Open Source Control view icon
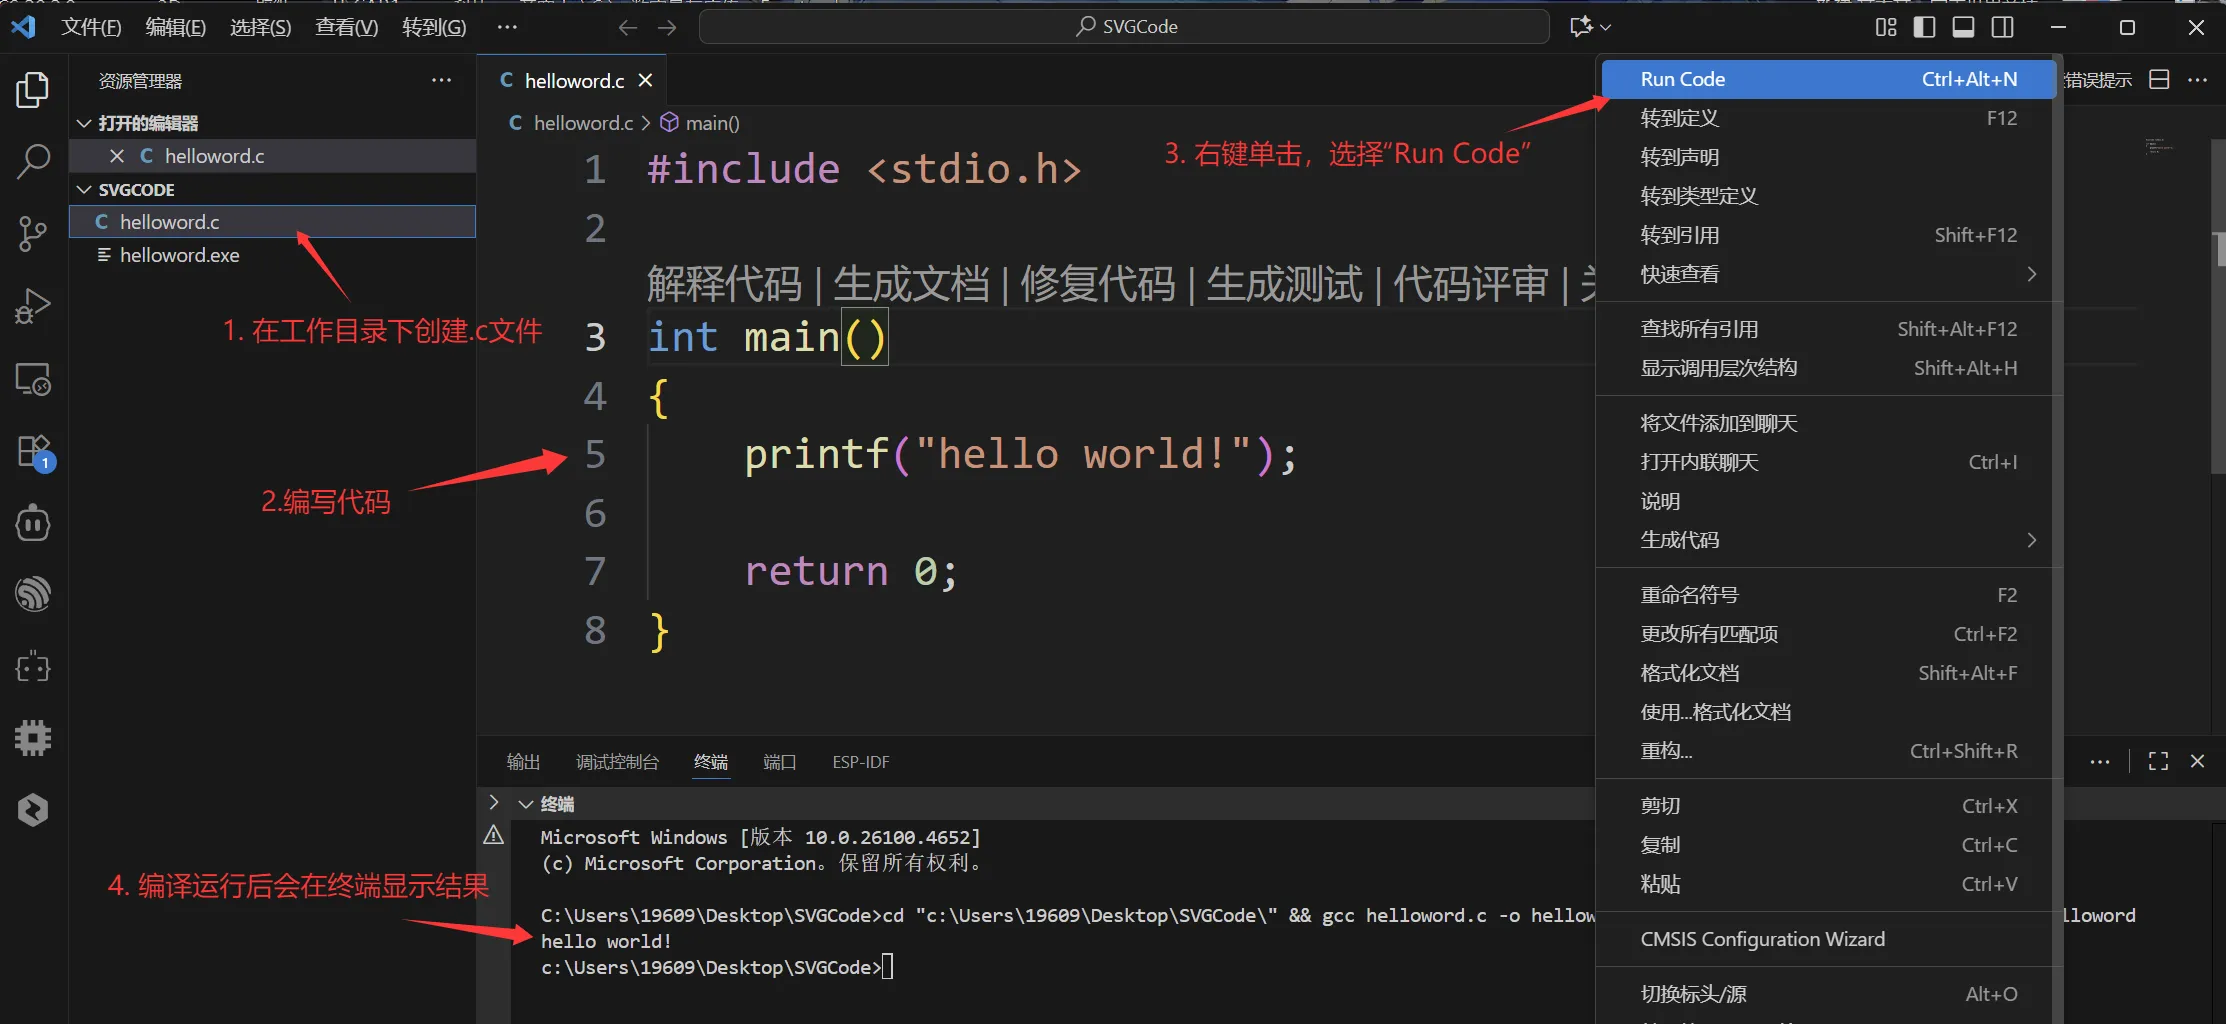 coord(33,234)
